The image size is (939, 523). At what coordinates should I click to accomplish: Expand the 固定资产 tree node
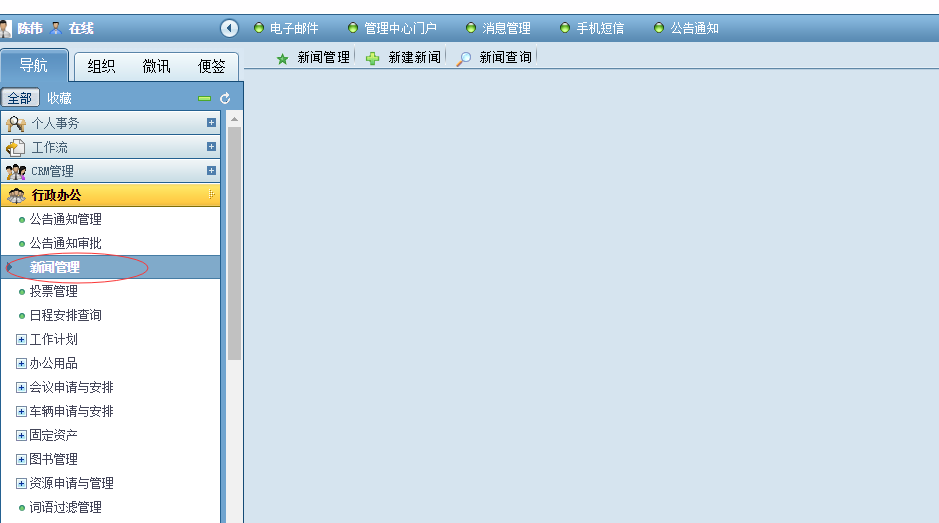point(21,435)
